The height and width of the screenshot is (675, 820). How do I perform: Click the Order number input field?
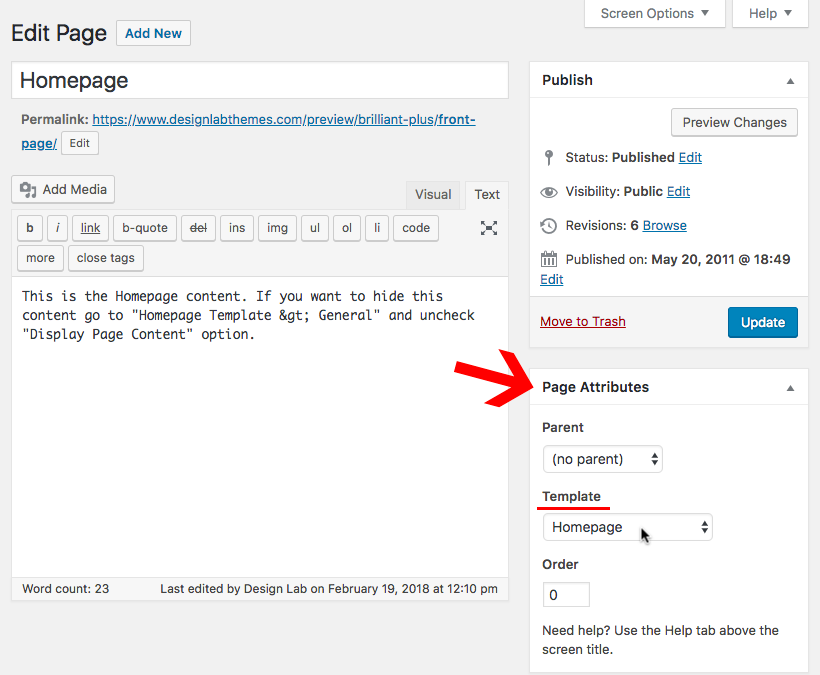566,594
